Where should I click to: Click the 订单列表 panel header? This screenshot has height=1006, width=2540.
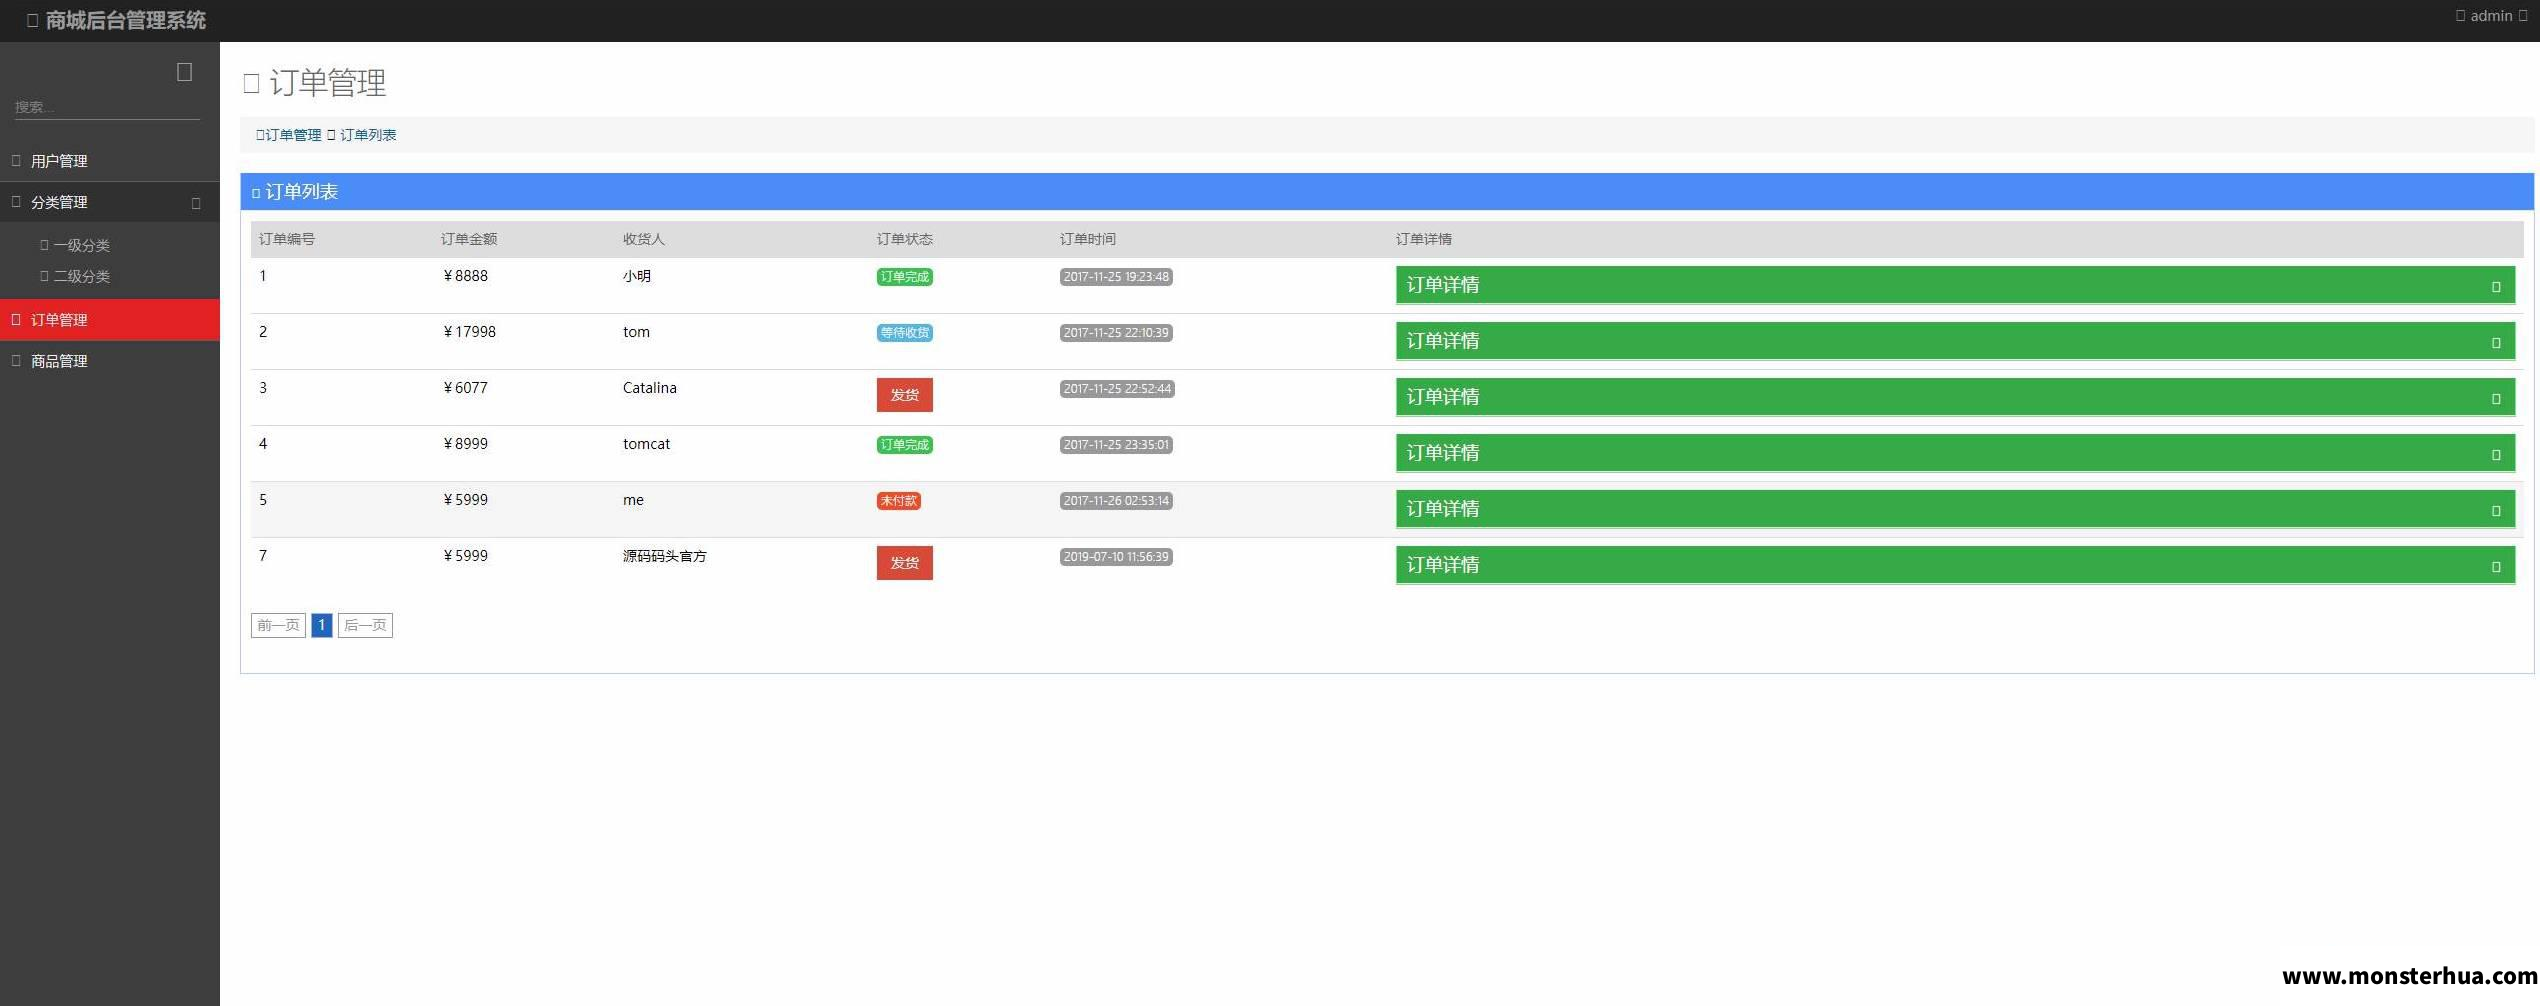1386,192
